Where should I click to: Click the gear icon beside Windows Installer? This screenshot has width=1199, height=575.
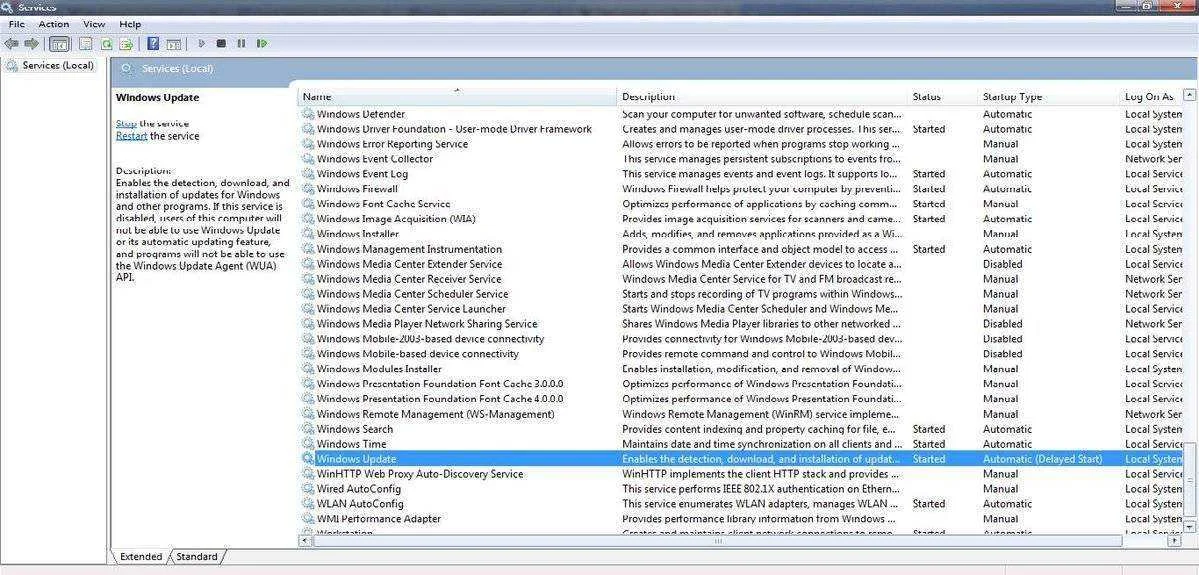(308, 234)
